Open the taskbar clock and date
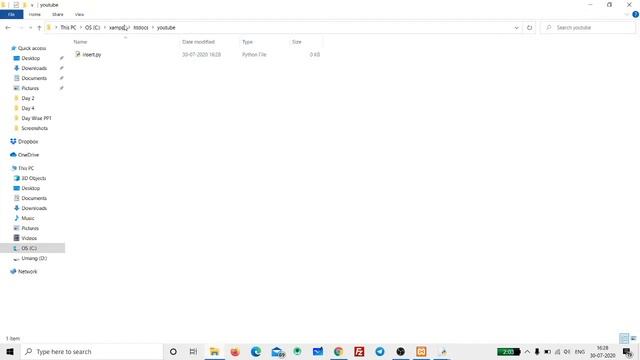The image size is (640, 360). pyautogui.click(x=602, y=352)
